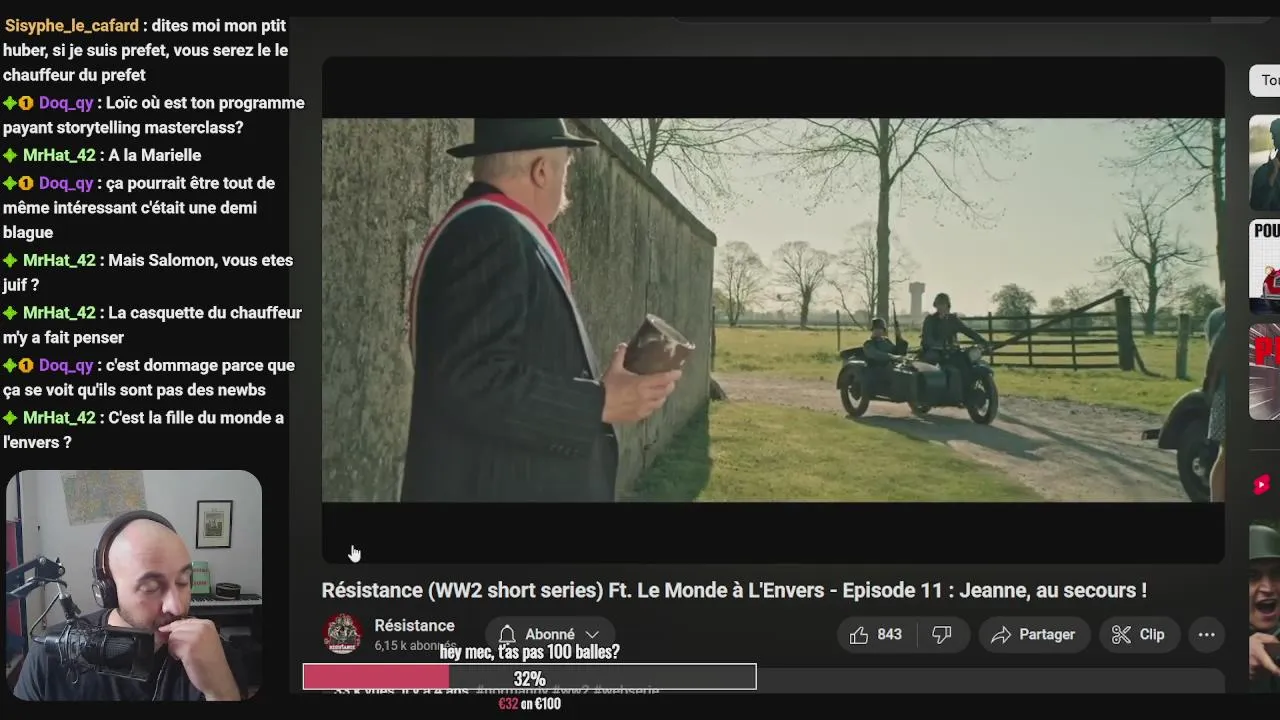Share the video with Partager button
The height and width of the screenshot is (720, 1280).
(x=1033, y=635)
